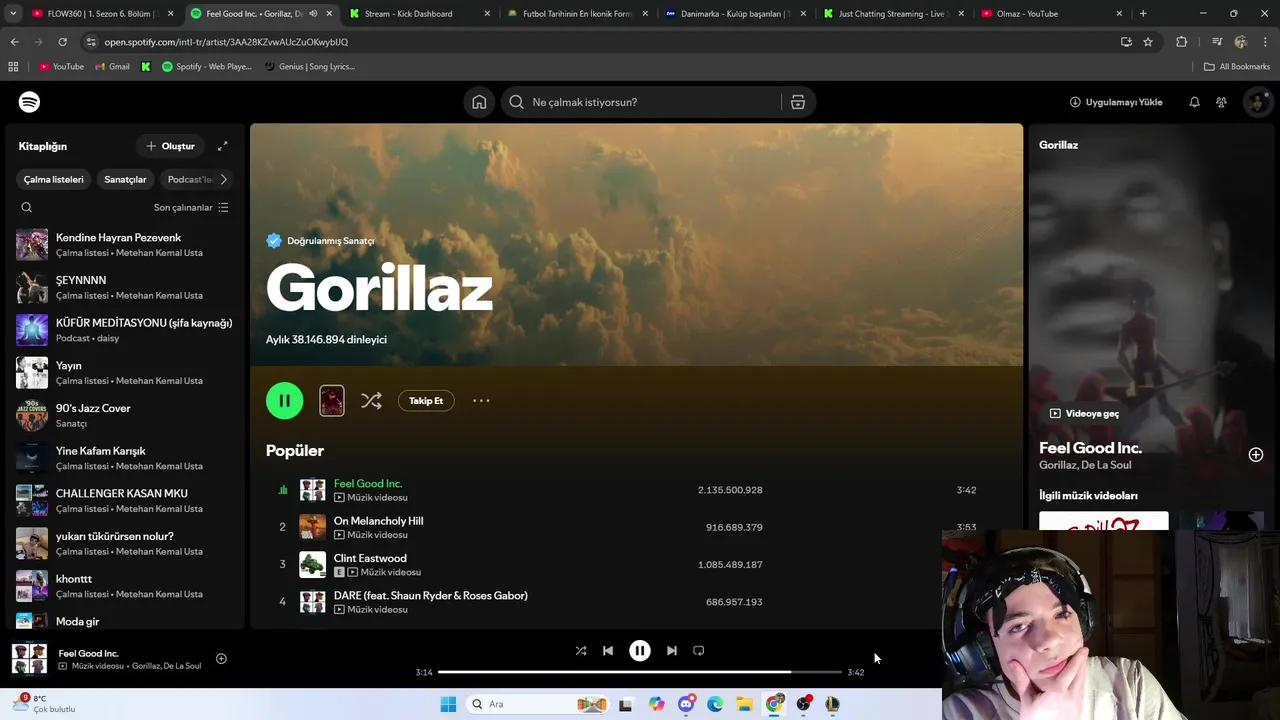1280x720 pixels.
Task: Follow Gorillaz with Takip Et
Action: [426, 401]
